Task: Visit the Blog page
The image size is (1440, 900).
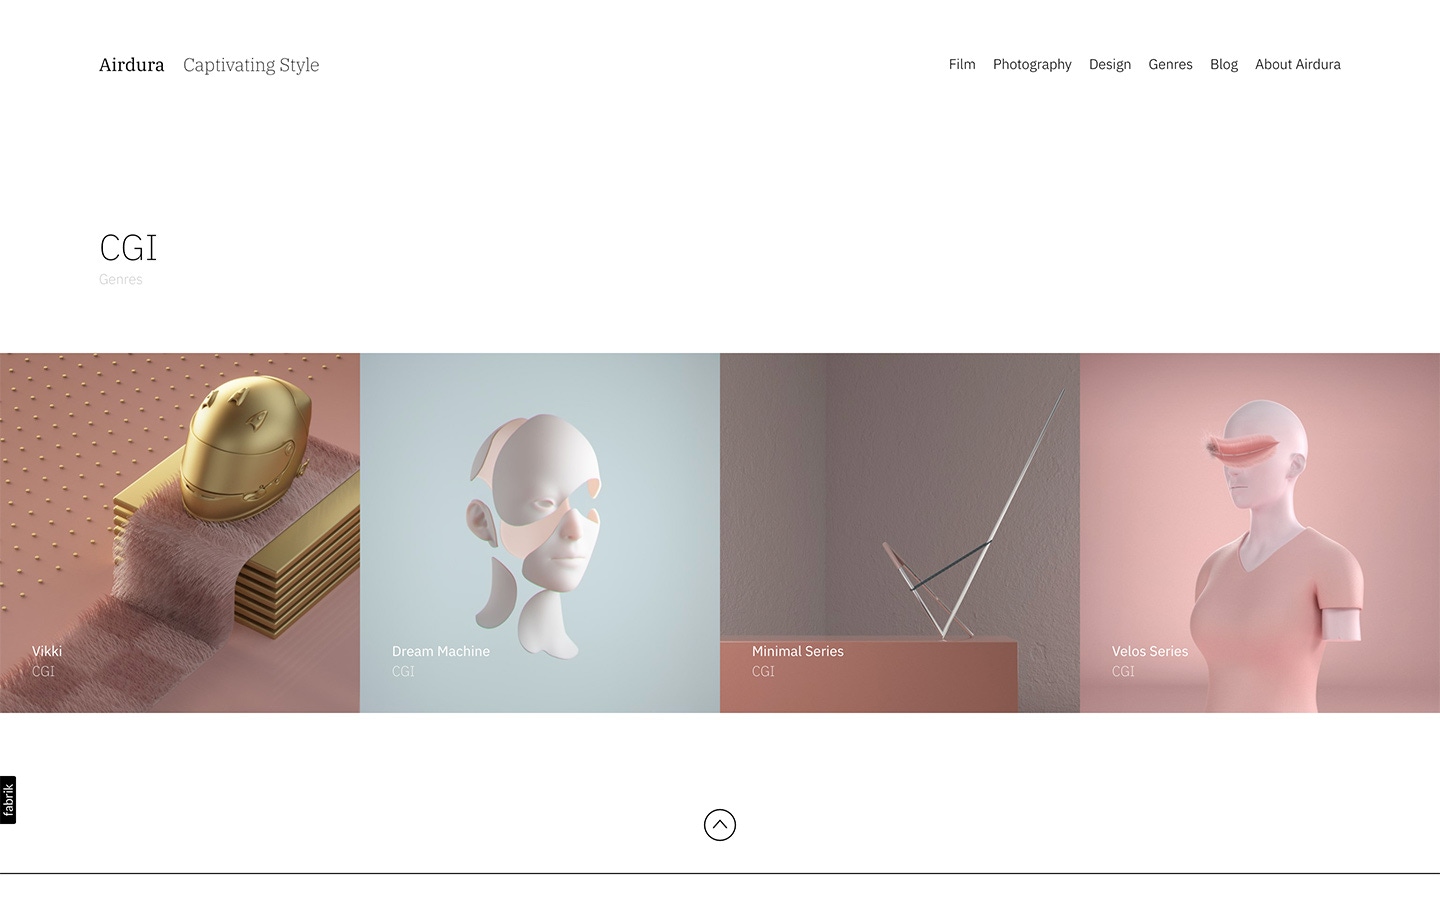Action: pos(1224,64)
